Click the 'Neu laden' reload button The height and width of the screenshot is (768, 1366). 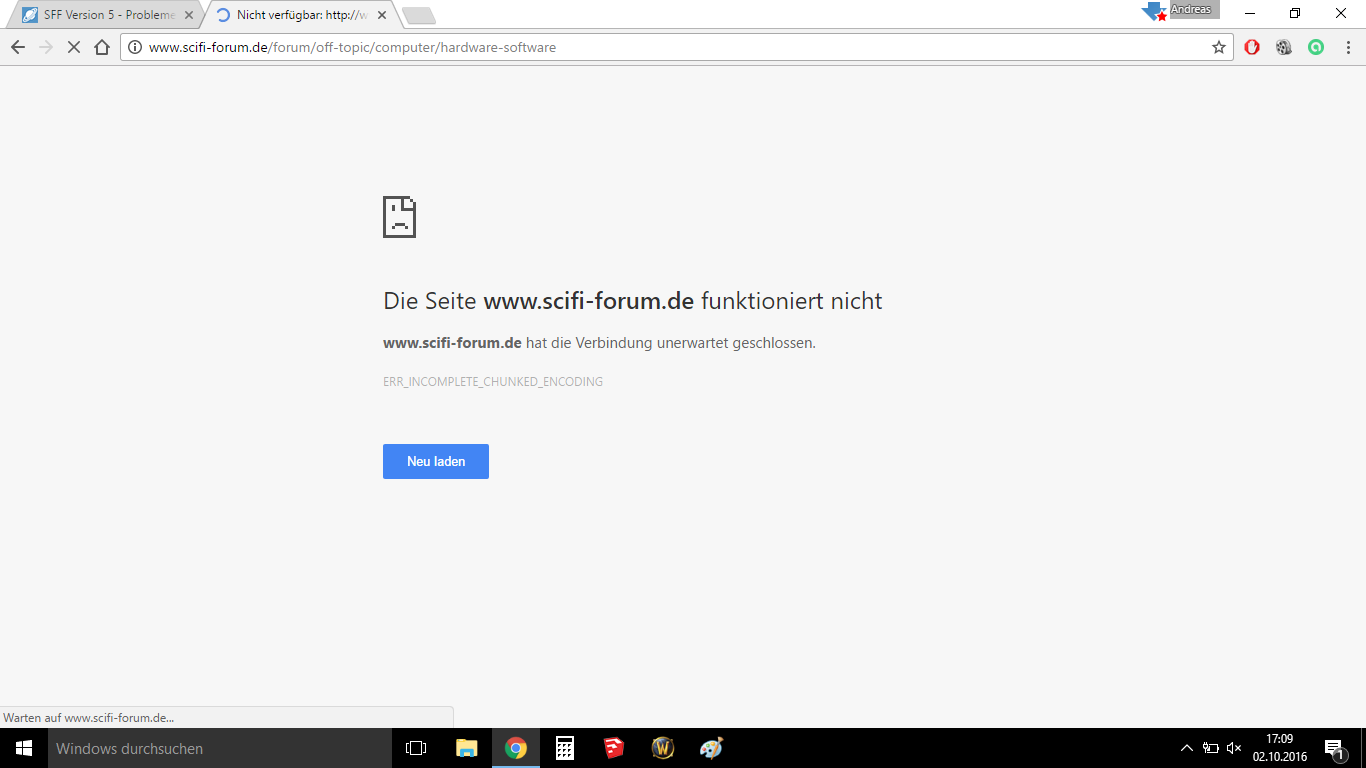tap(435, 461)
